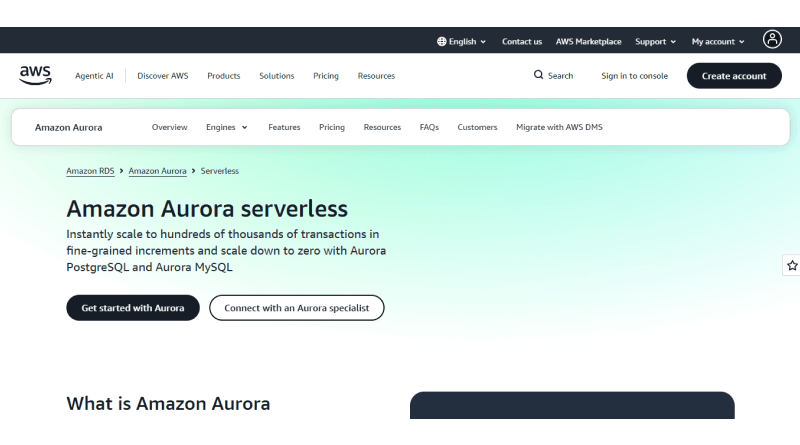Image resolution: width=800 pixels, height=445 pixels.
Task: Open Resources in main AWS navigation
Action: pyautogui.click(x=376, y=76)
